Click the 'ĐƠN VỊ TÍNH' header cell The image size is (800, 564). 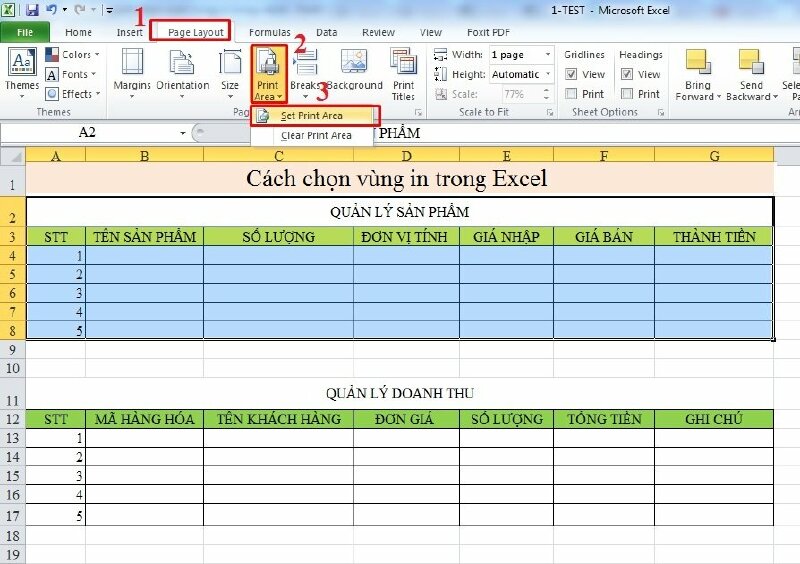[406, 237]
